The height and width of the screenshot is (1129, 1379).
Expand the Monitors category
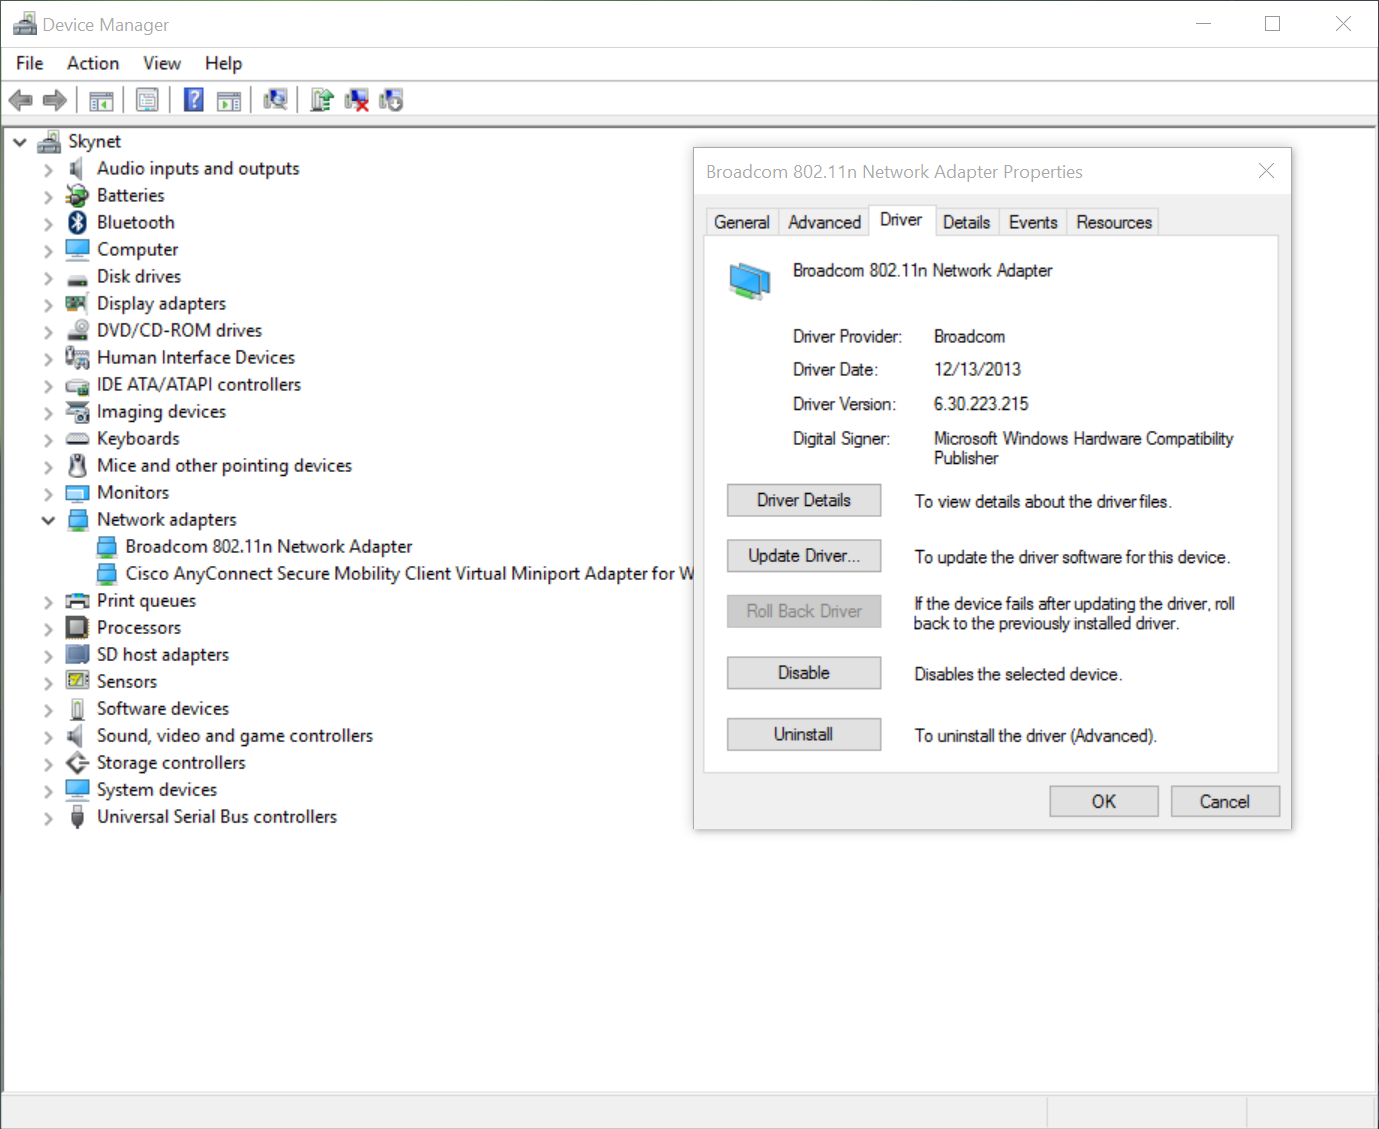[x=48, y=493]
